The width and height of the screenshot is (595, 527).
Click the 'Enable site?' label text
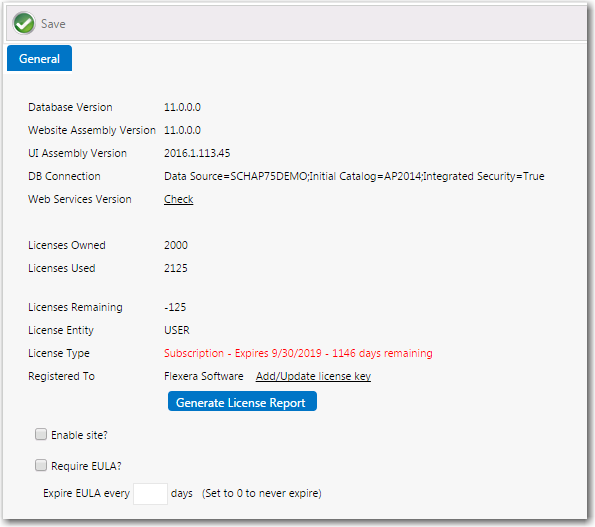[x=79, y=435]
